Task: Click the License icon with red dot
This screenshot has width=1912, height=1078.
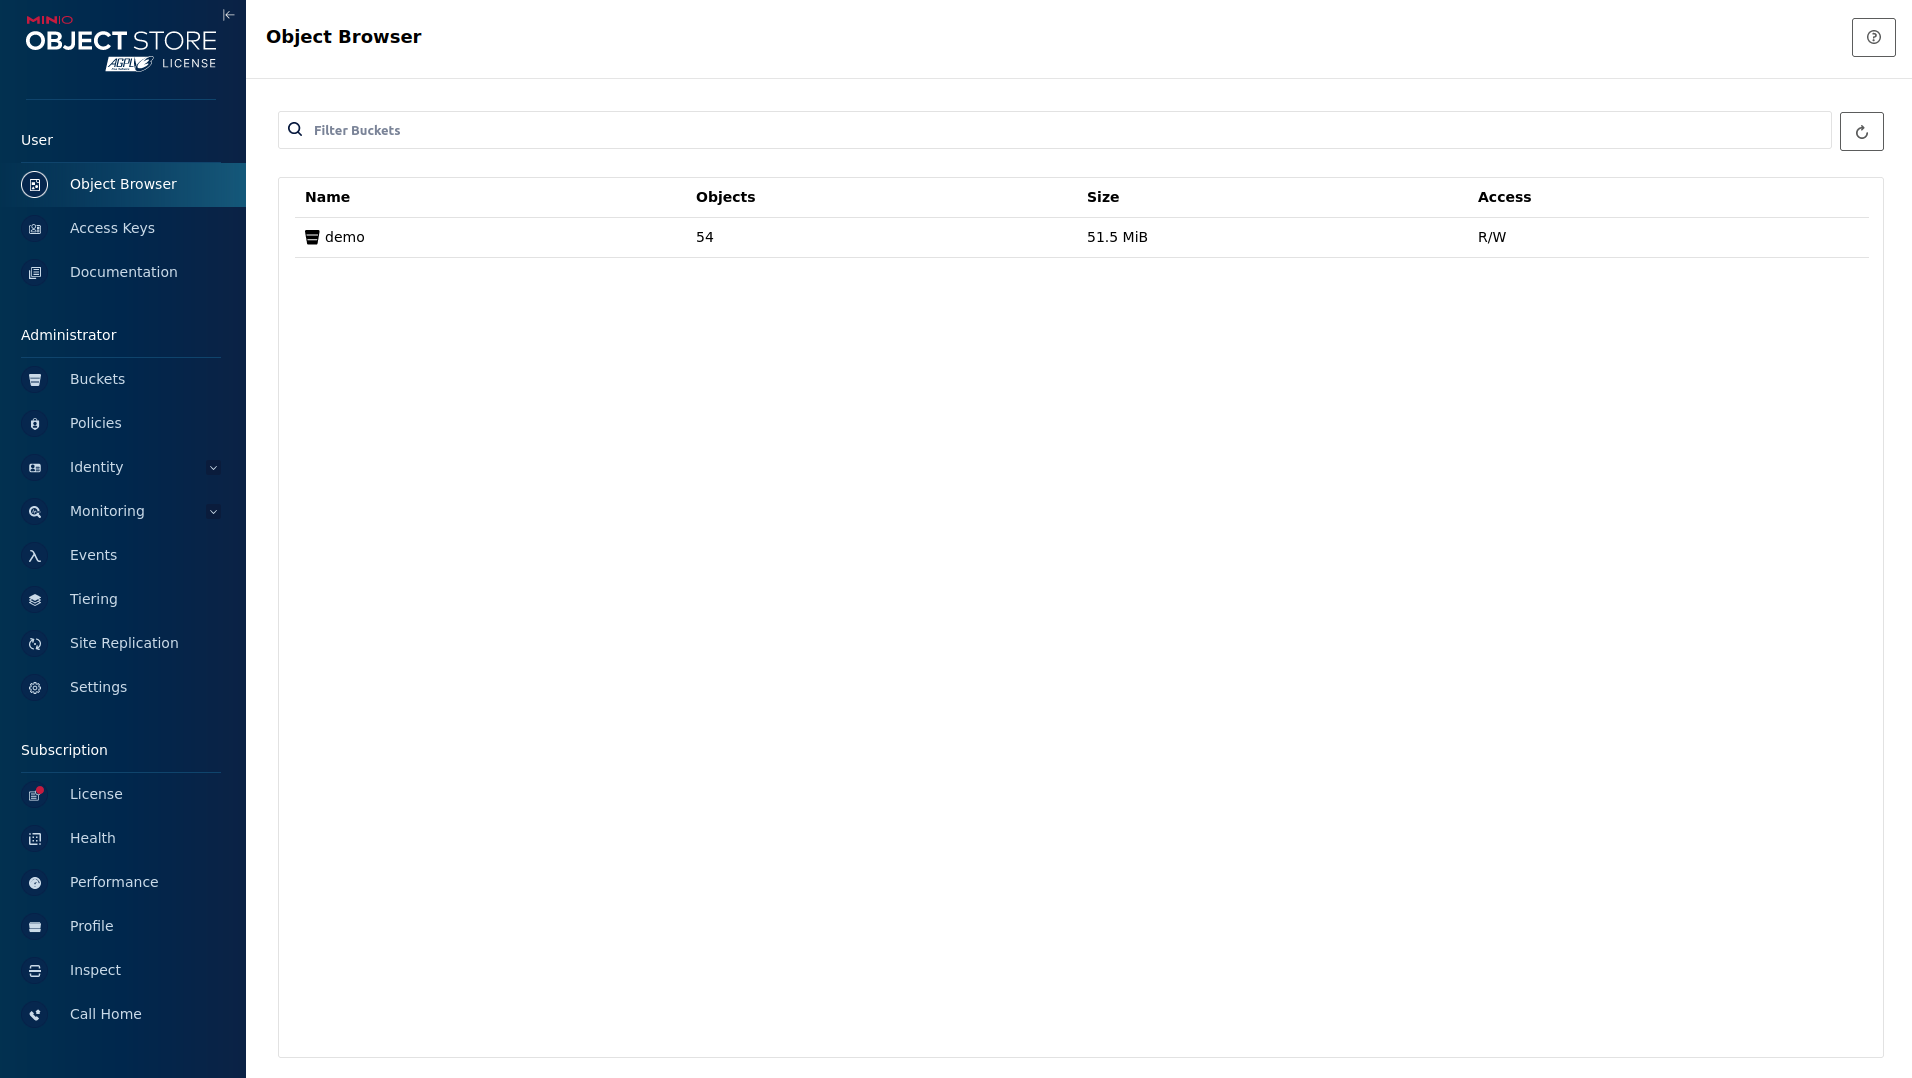Action: click(x=35, y=795)
